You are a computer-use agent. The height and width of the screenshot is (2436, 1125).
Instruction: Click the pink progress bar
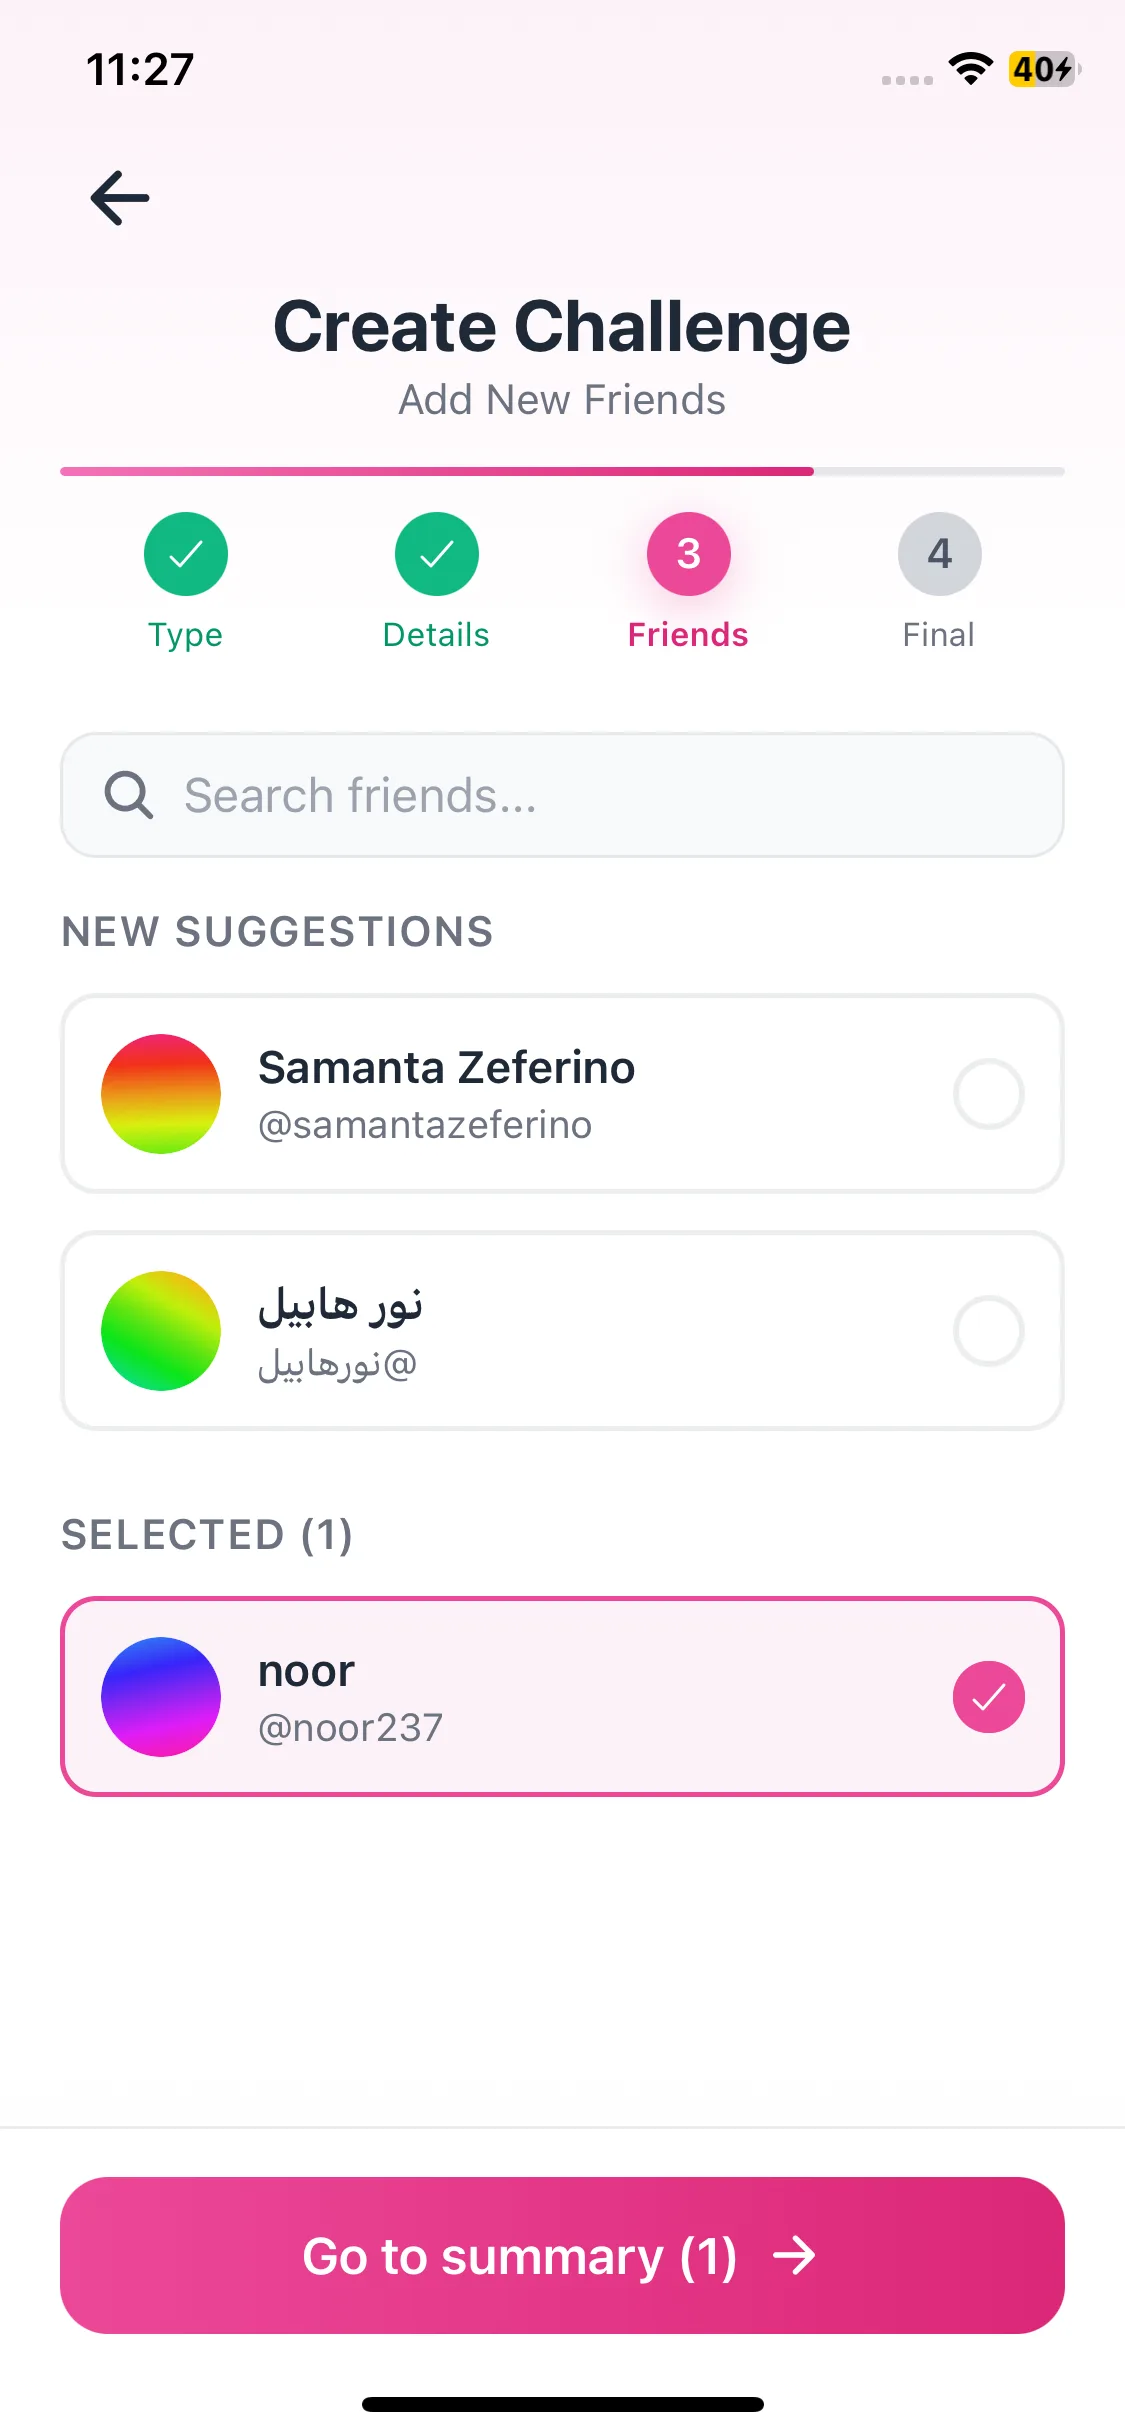coord(437,471)
